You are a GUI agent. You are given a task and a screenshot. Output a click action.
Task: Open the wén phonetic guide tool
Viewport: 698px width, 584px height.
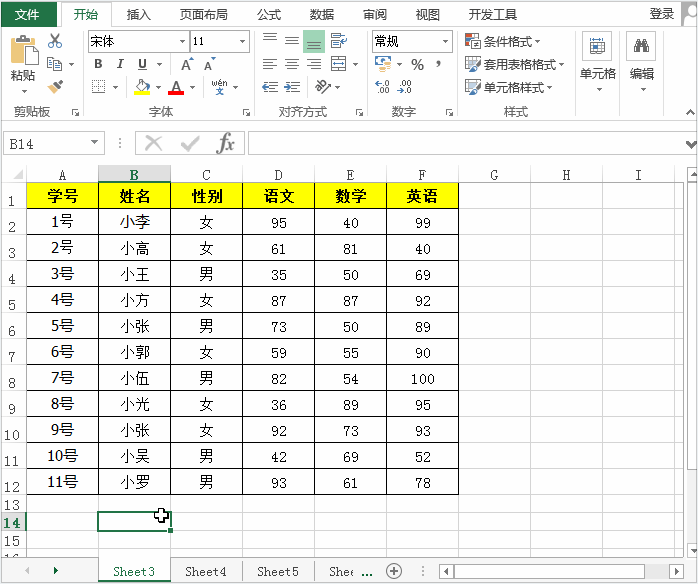pyautogui.click(x=219, y=86)
